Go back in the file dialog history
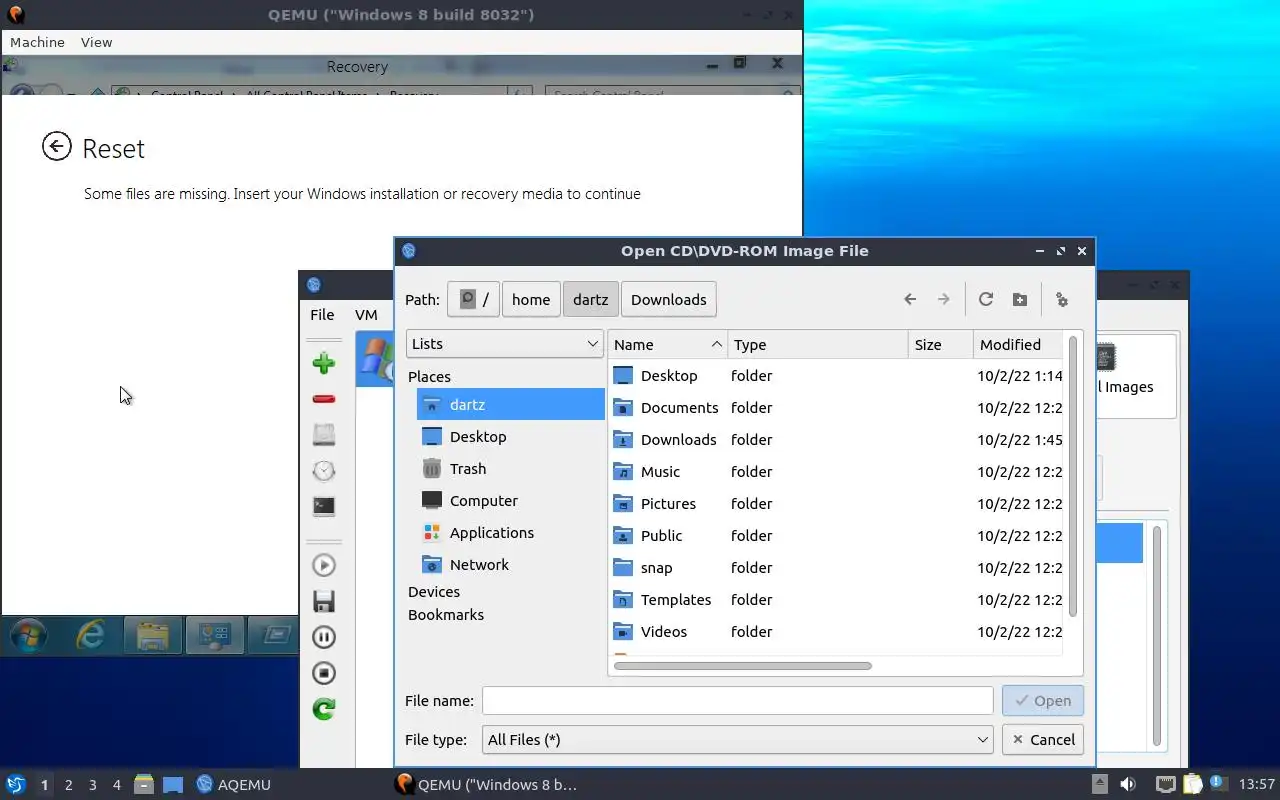 (910, 299)
